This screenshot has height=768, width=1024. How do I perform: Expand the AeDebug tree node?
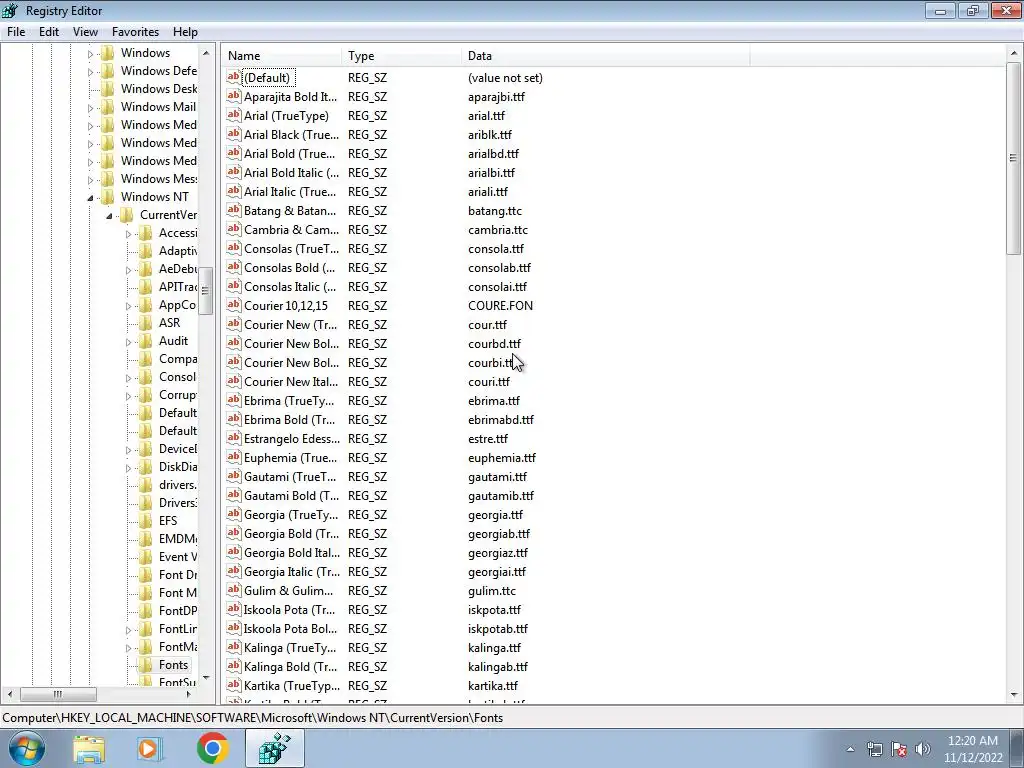tap(128, 270)
